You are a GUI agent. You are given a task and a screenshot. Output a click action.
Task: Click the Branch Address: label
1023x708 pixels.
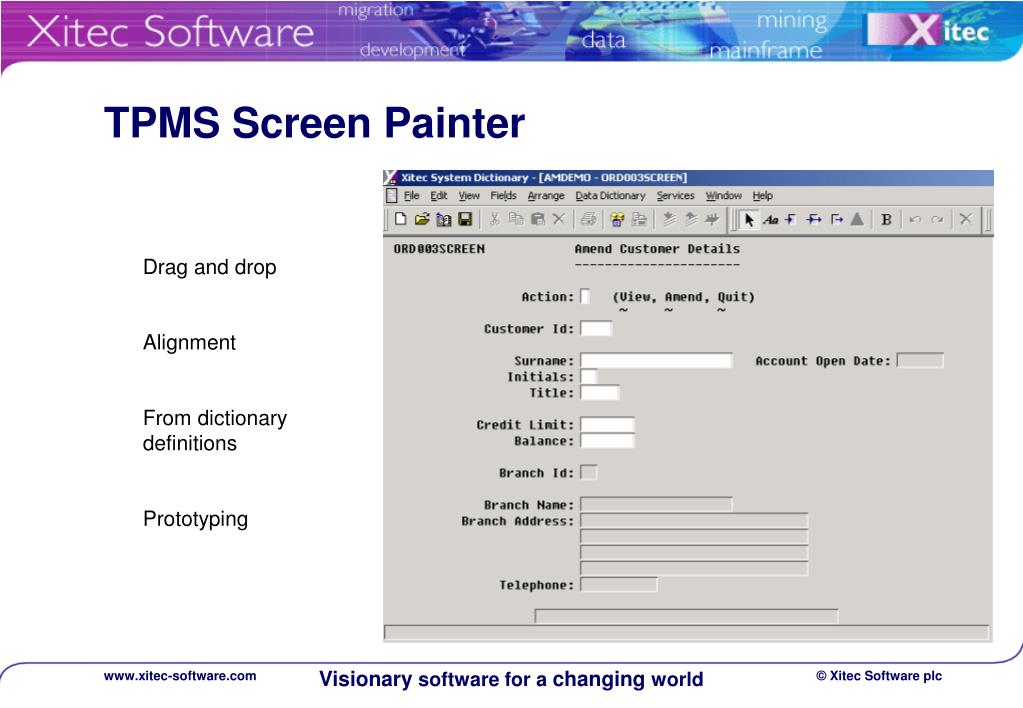(517, 521)
